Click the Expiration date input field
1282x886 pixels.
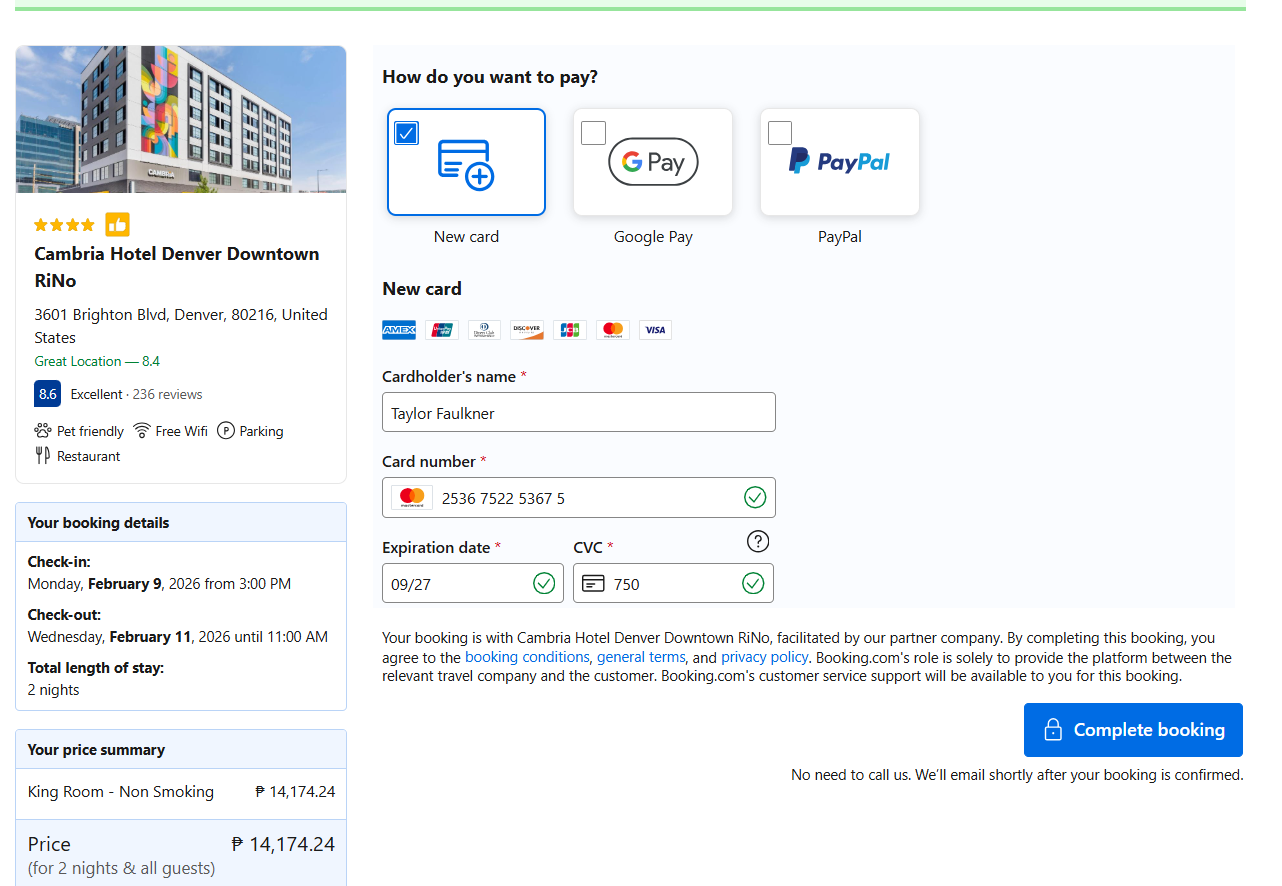click(473, 583)
